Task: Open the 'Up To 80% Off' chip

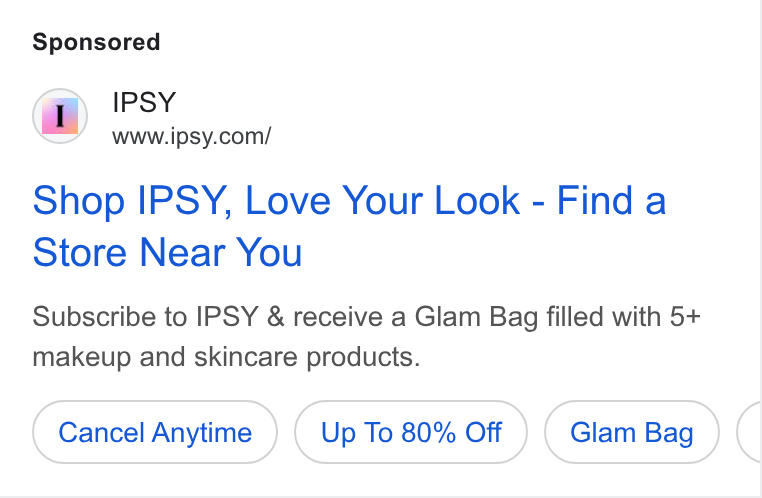Action: coord(411,432)
